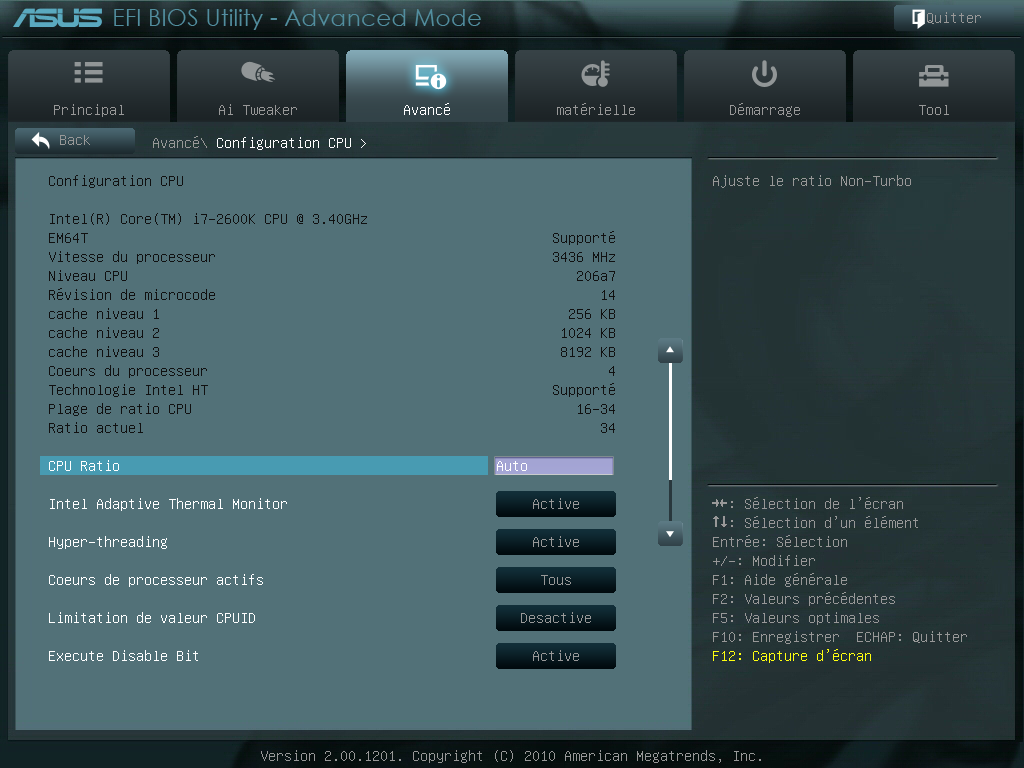This screenshot has height=768, width=1024.
Task: Select Avancé in the breadcrumb path
Action: point(178,142)
